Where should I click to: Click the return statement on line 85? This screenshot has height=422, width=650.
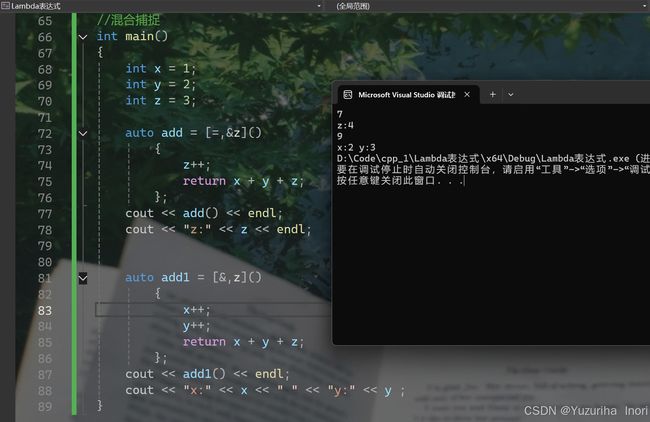coord(243,342)
